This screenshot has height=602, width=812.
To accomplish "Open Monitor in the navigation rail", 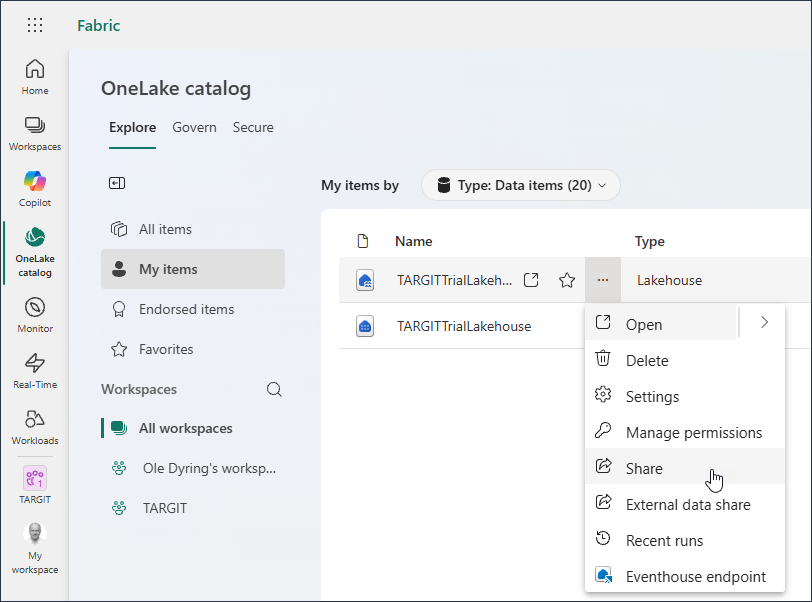I will pos(35,314).
